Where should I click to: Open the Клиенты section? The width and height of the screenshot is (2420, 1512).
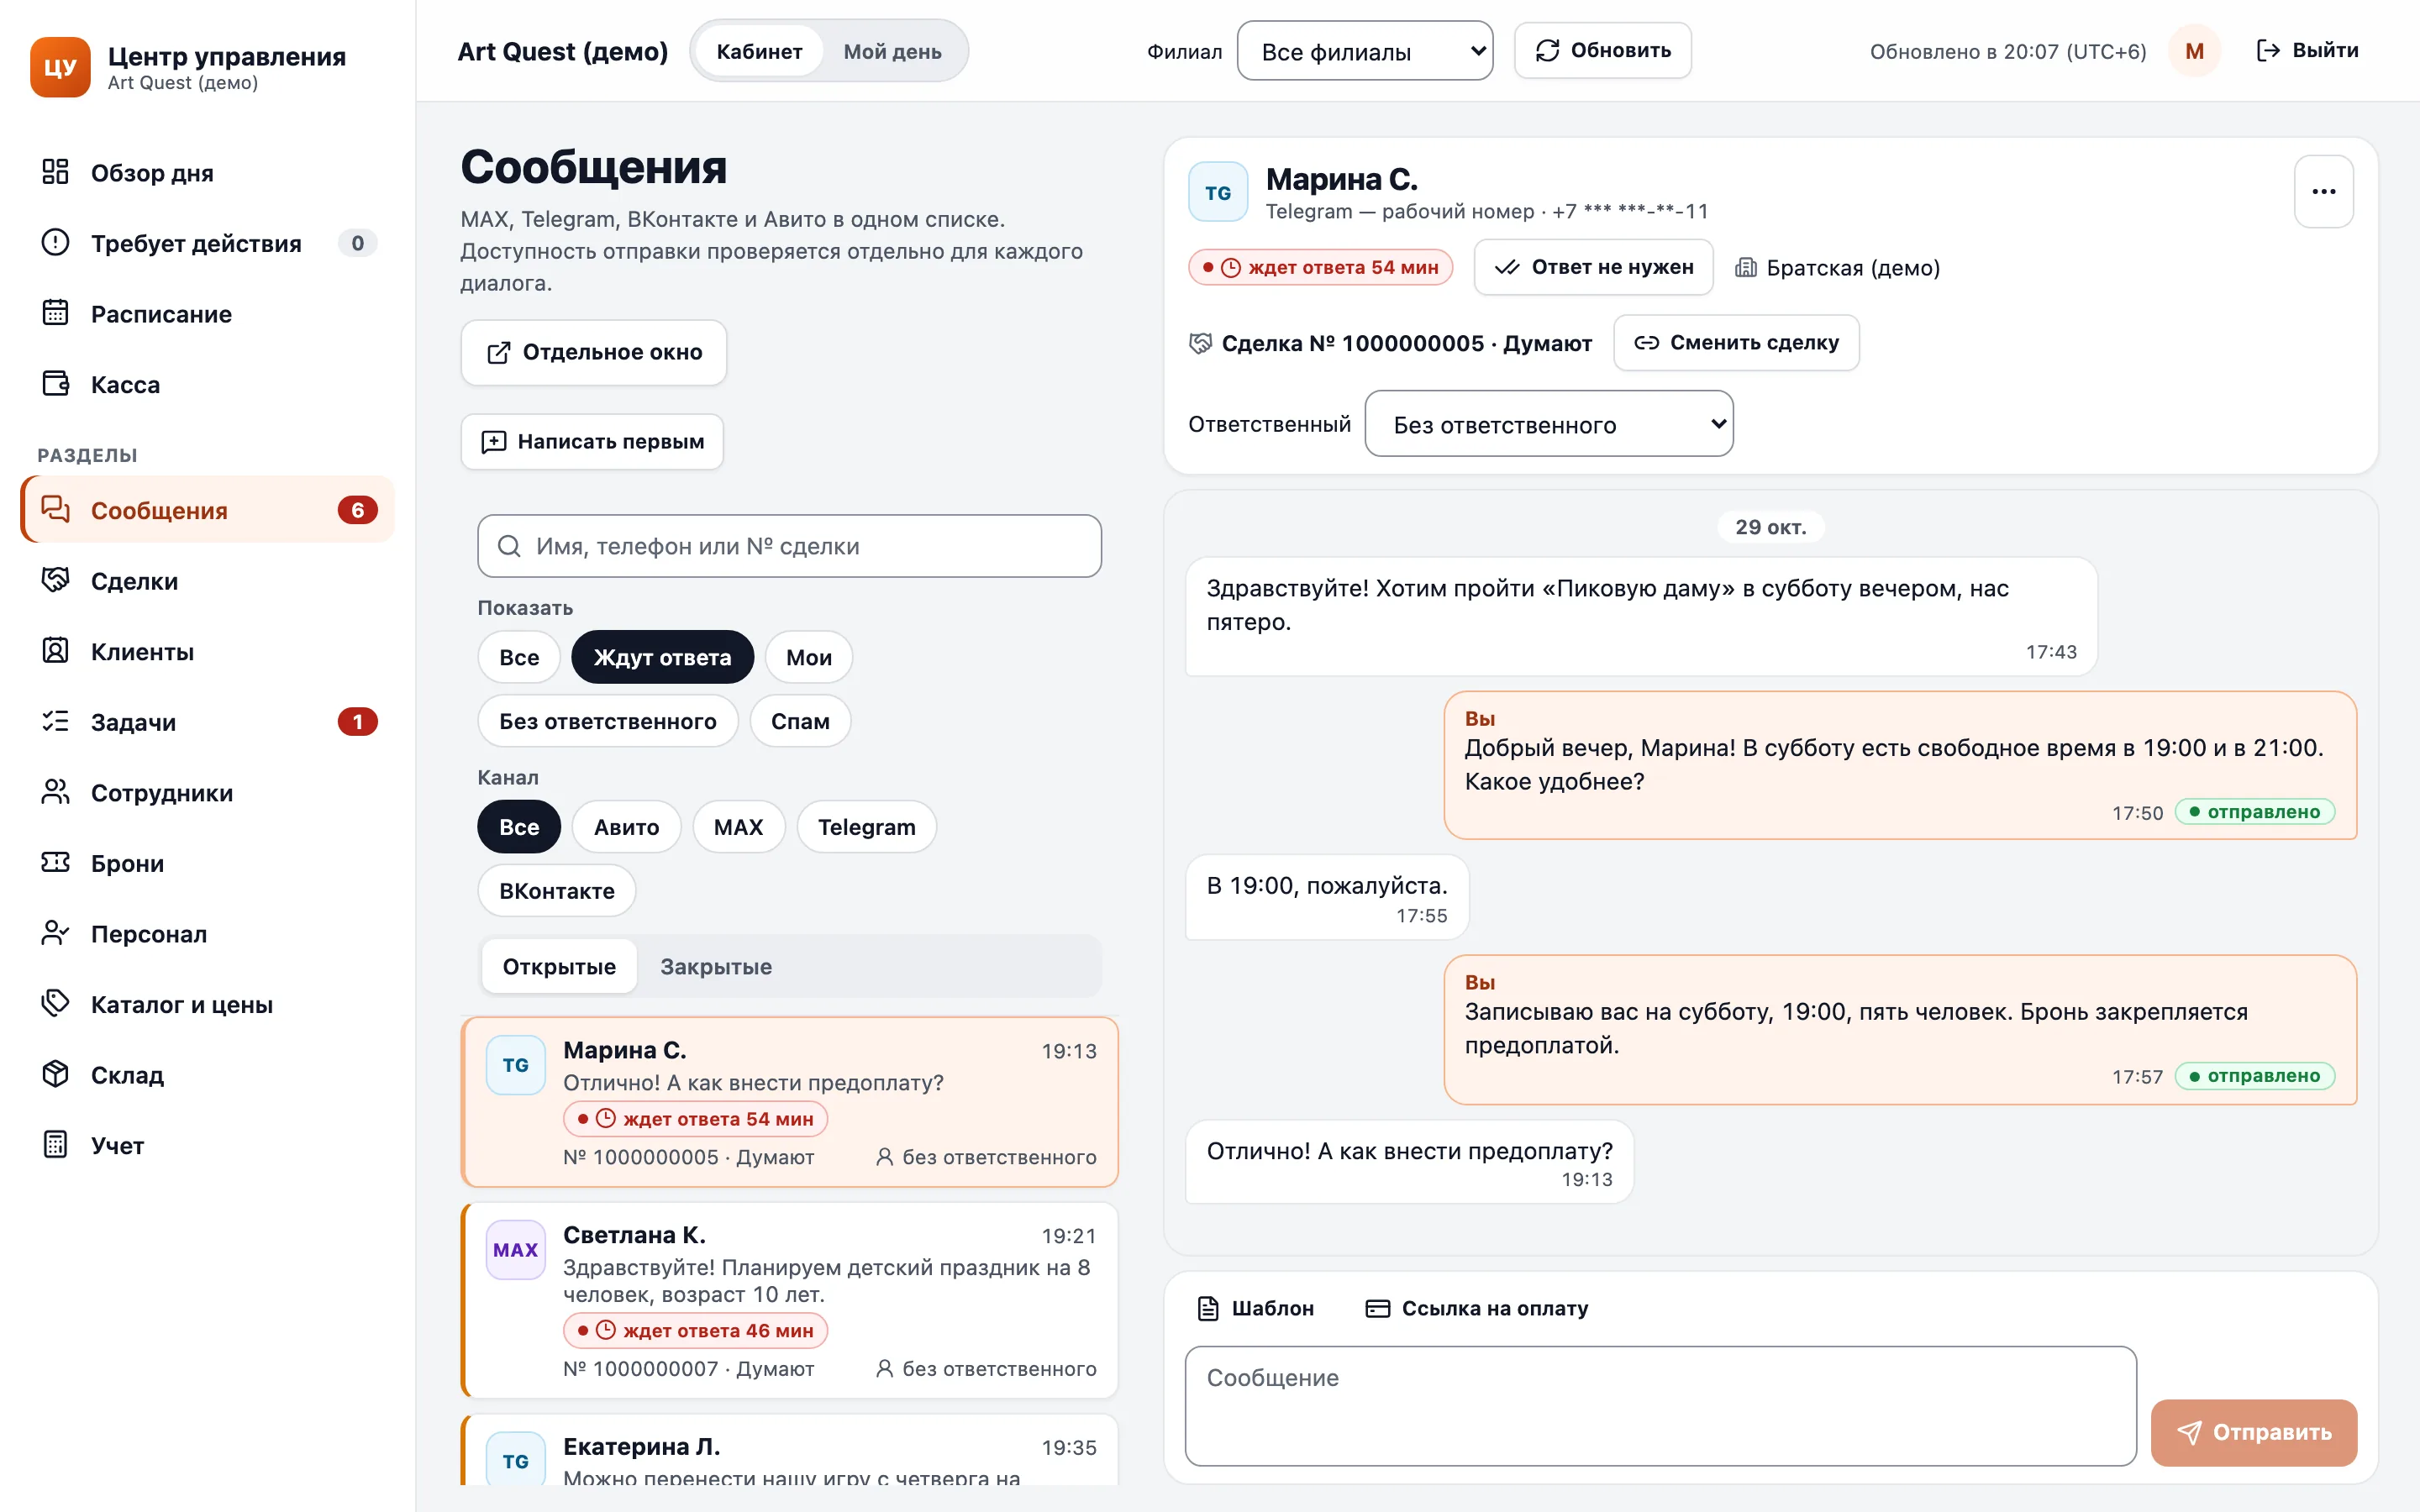pyautogui.click(x=207, y=652)
